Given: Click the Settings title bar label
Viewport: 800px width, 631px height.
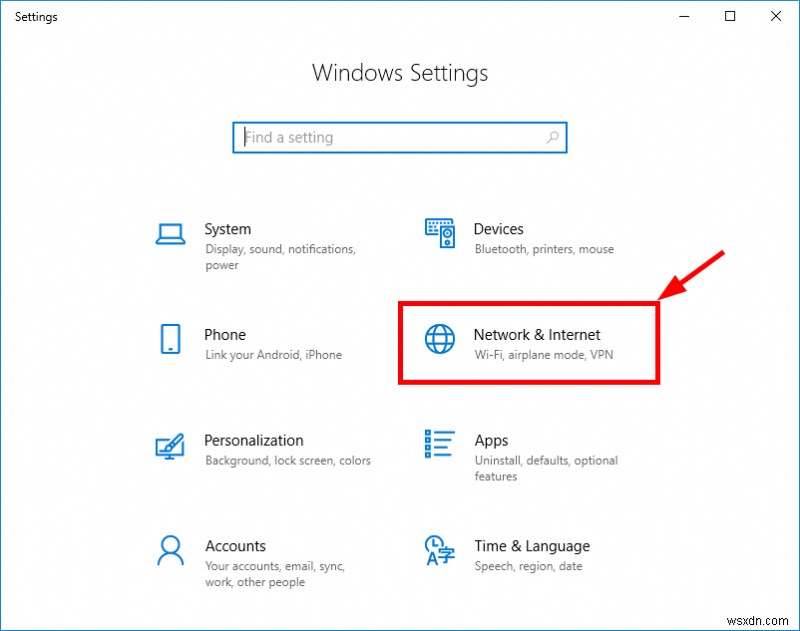Looking at the screenshot, I should point(36,16).
